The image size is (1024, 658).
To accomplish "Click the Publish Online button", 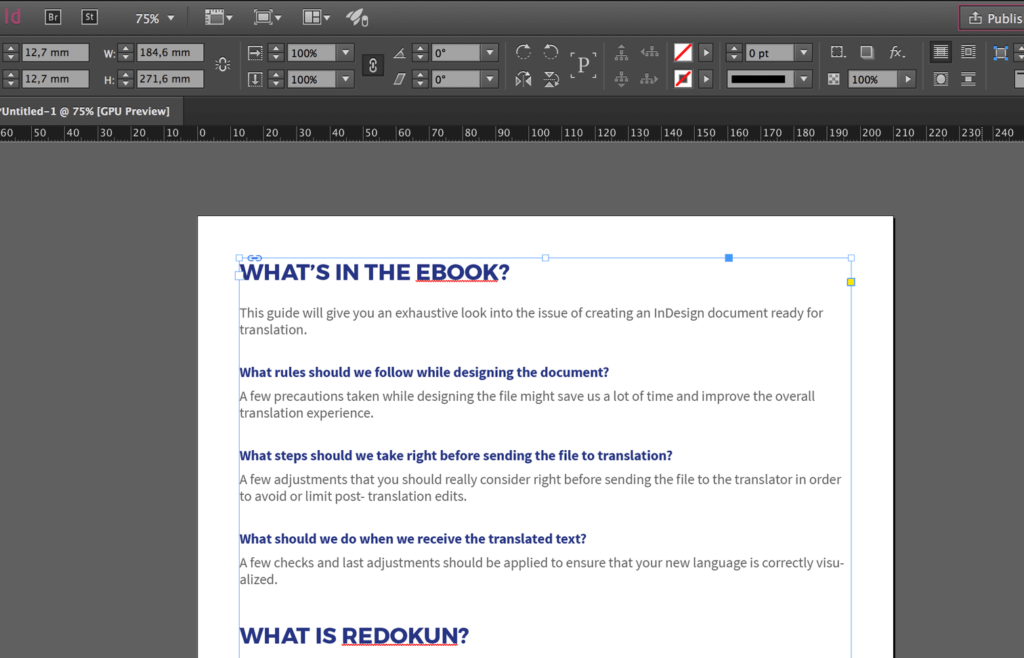I will click(991, 18).
